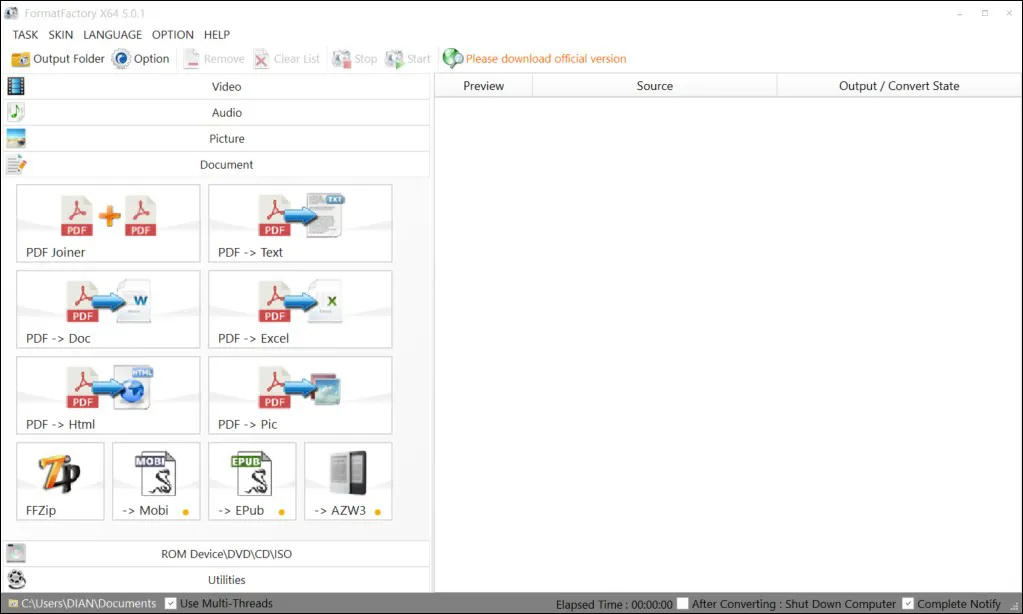The width and height of the screenshot is (1023, 614).
Task: Select the PDF to Text converter
Action: point(299,222)
